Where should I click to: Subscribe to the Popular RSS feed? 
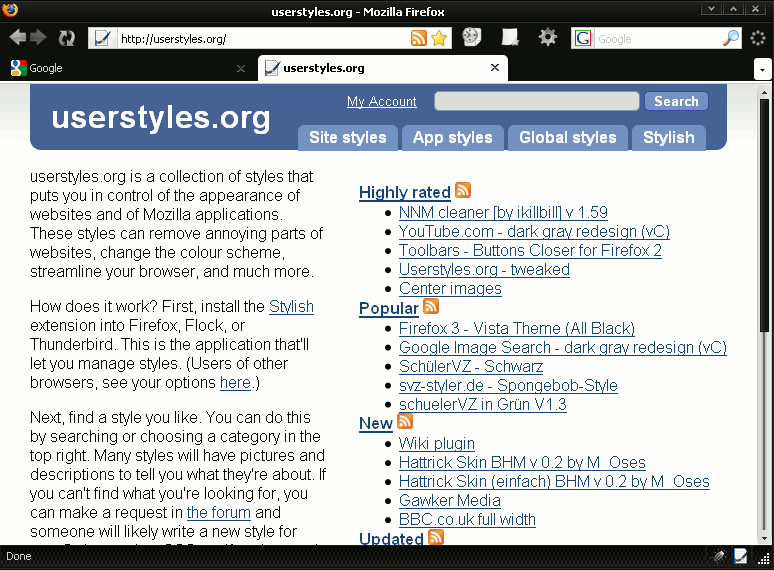click(431, 306)
